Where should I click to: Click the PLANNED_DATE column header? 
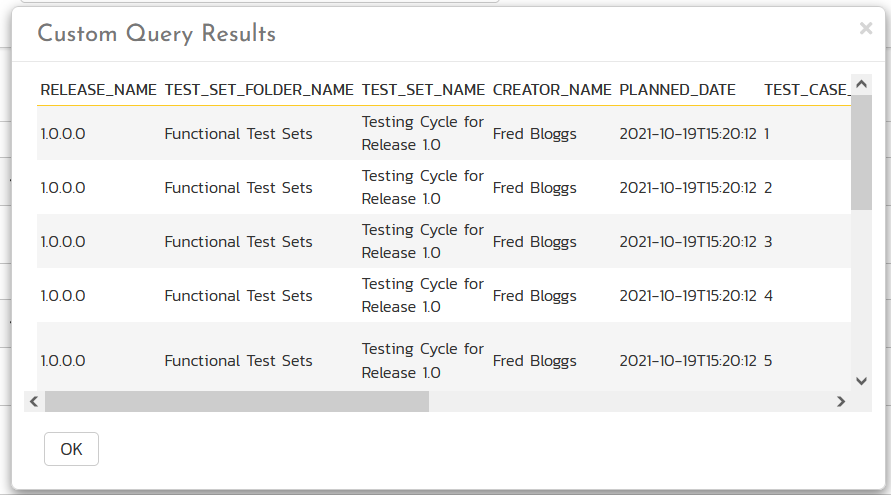(677, 90)
